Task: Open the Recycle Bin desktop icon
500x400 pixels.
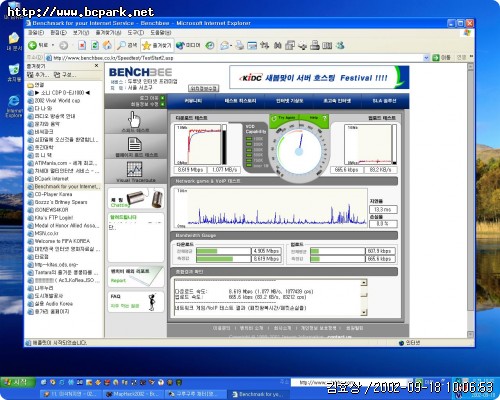Action: 14,73
